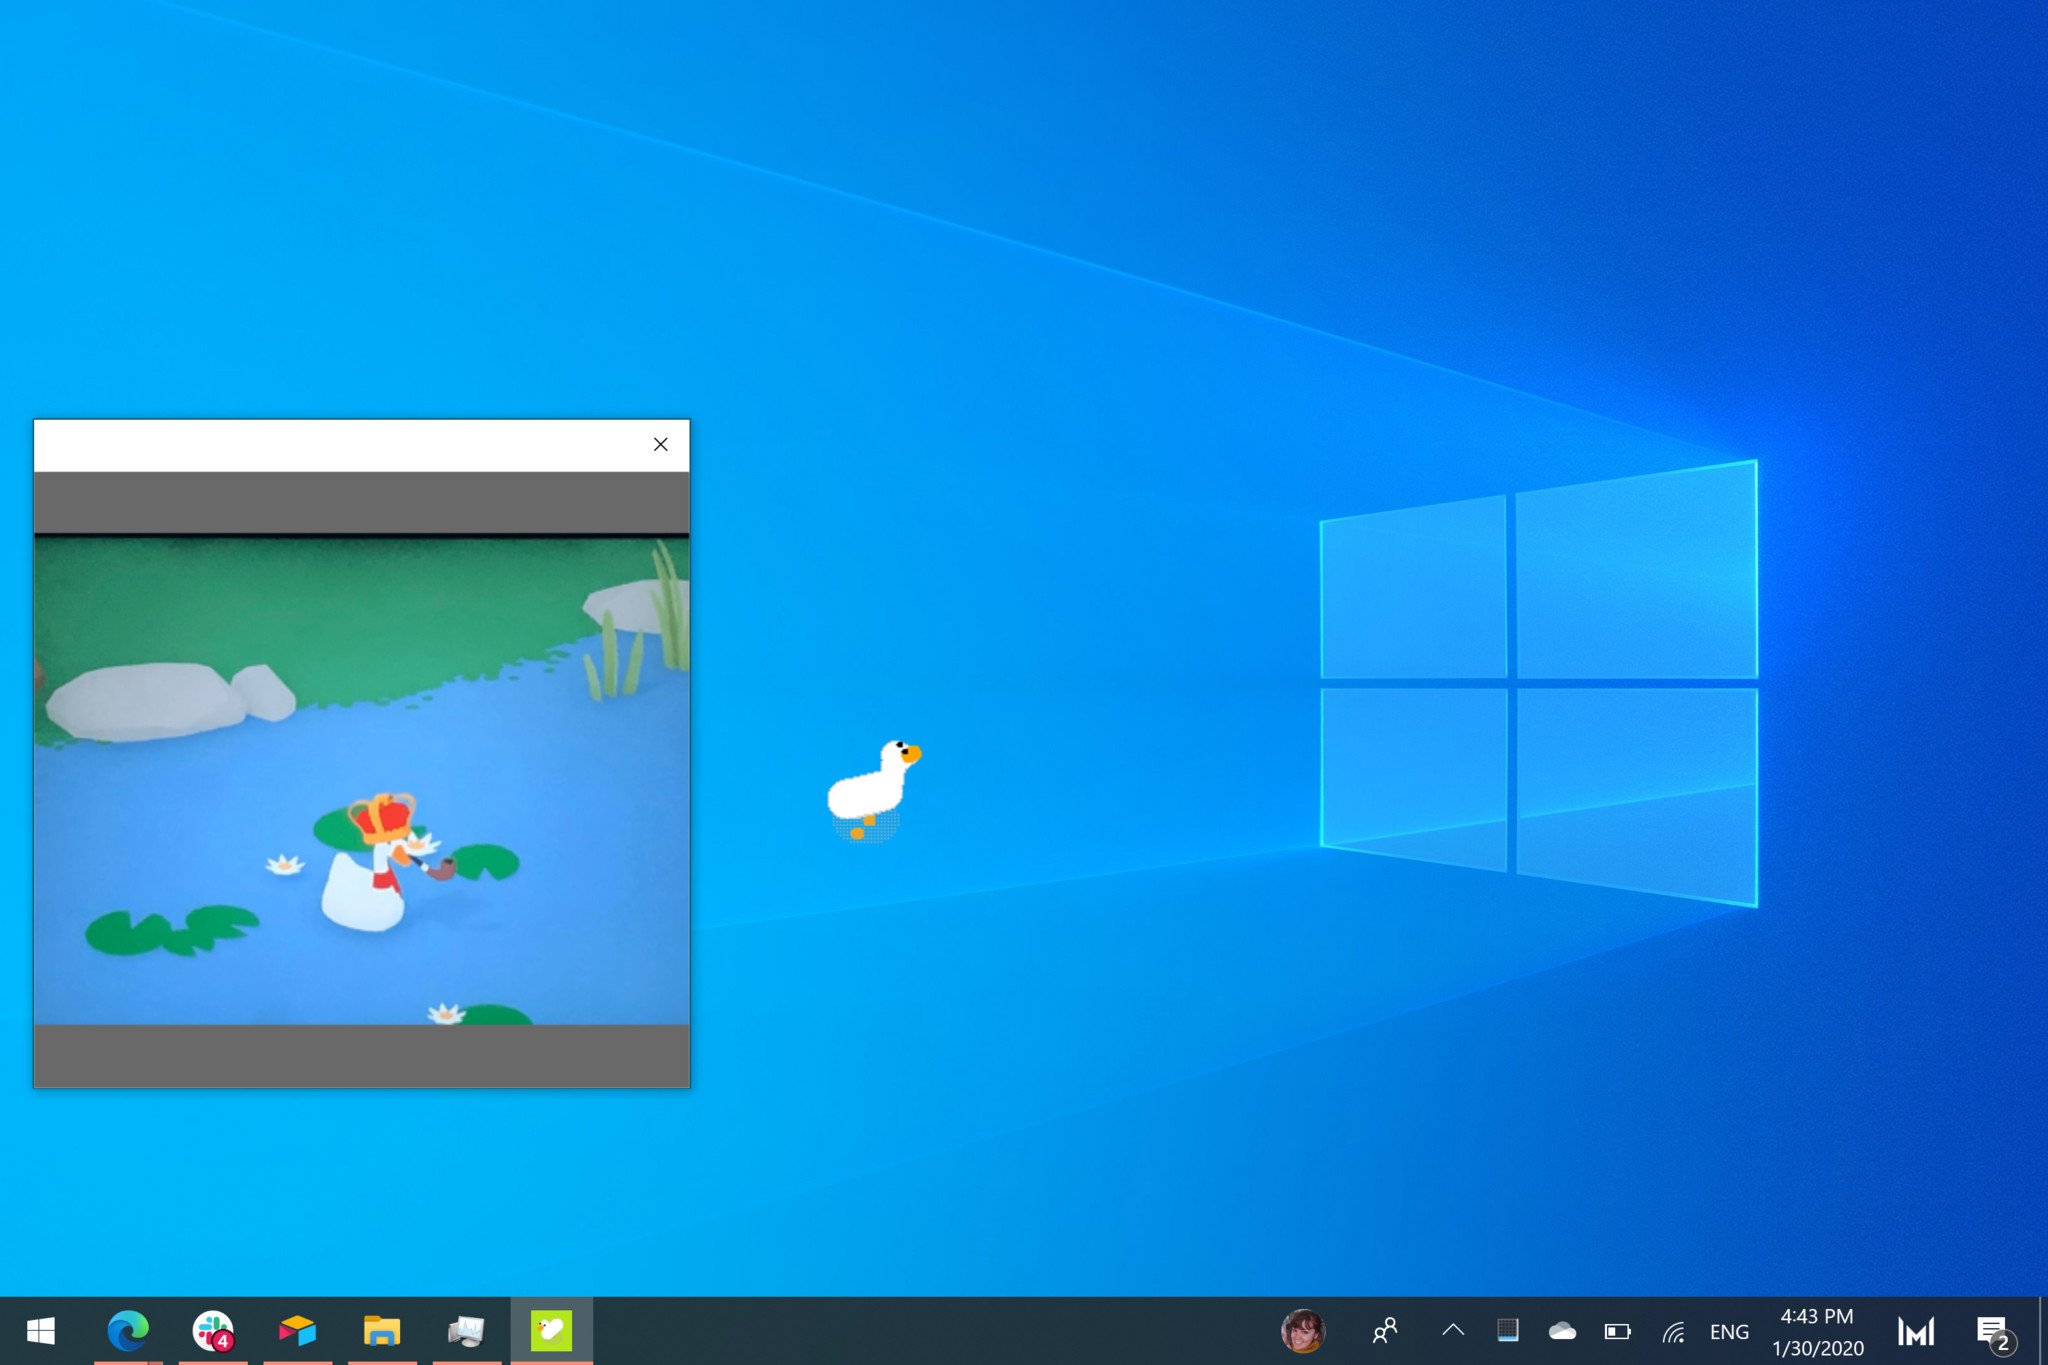Image resolution: width=2048 pixels, height=1365 pixels.
Task: Click the goose image with crown
Action: tap(362, 780)
